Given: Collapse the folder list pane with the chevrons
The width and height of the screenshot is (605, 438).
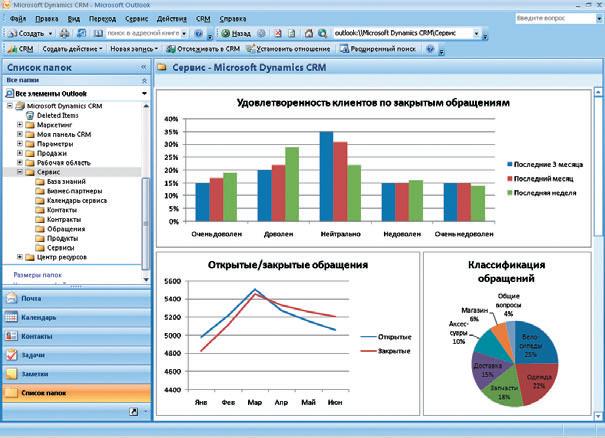Looking at the screenshot, I should (143, 67).
